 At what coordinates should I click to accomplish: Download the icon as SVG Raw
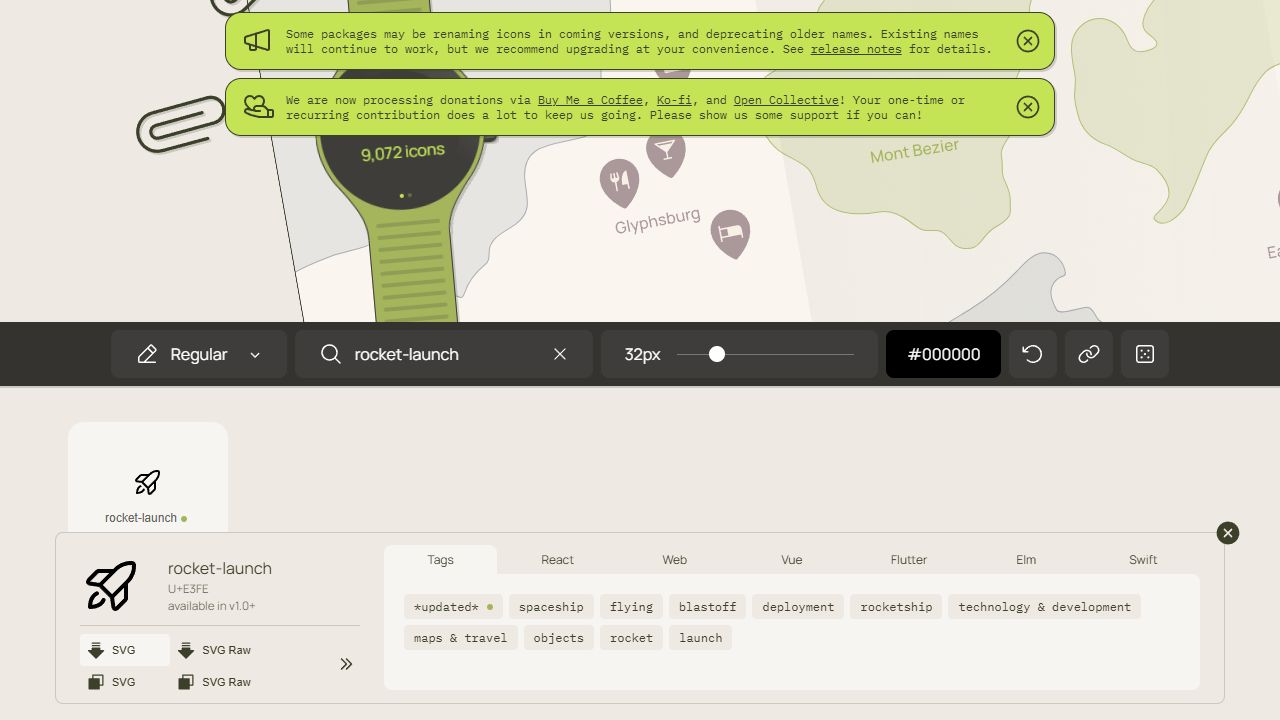214,650
